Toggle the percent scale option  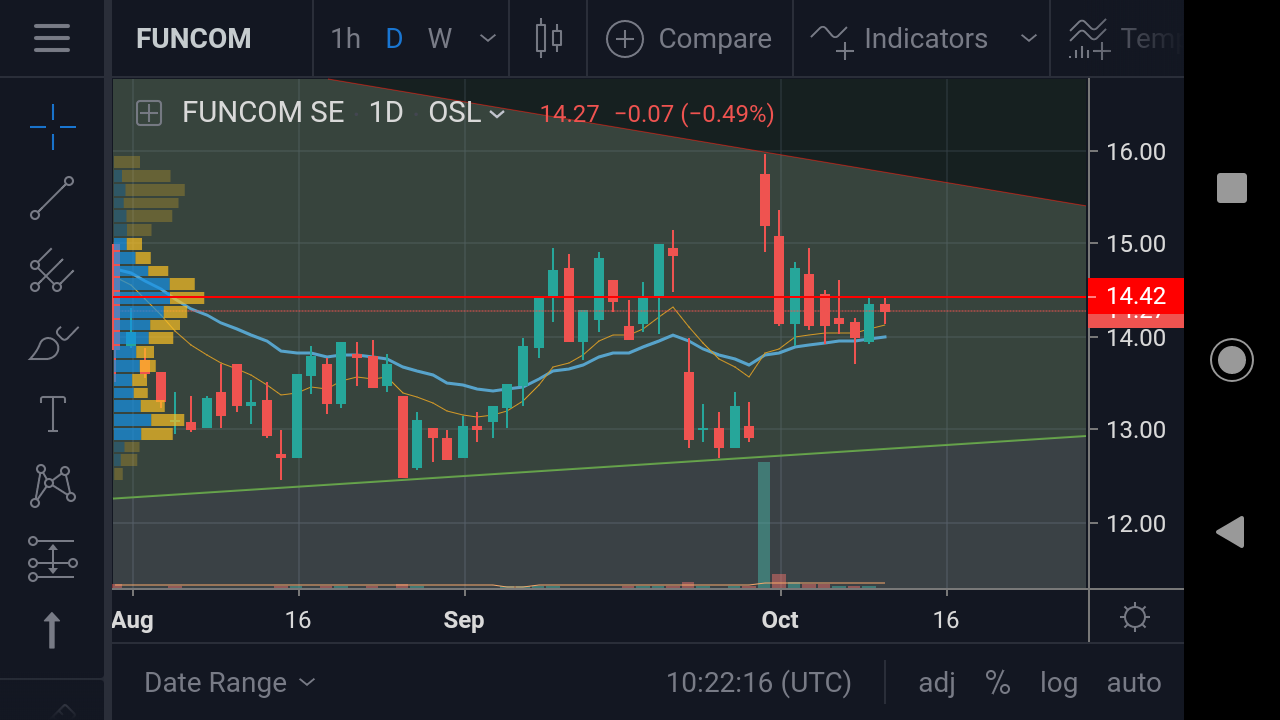tap(997, 683)
